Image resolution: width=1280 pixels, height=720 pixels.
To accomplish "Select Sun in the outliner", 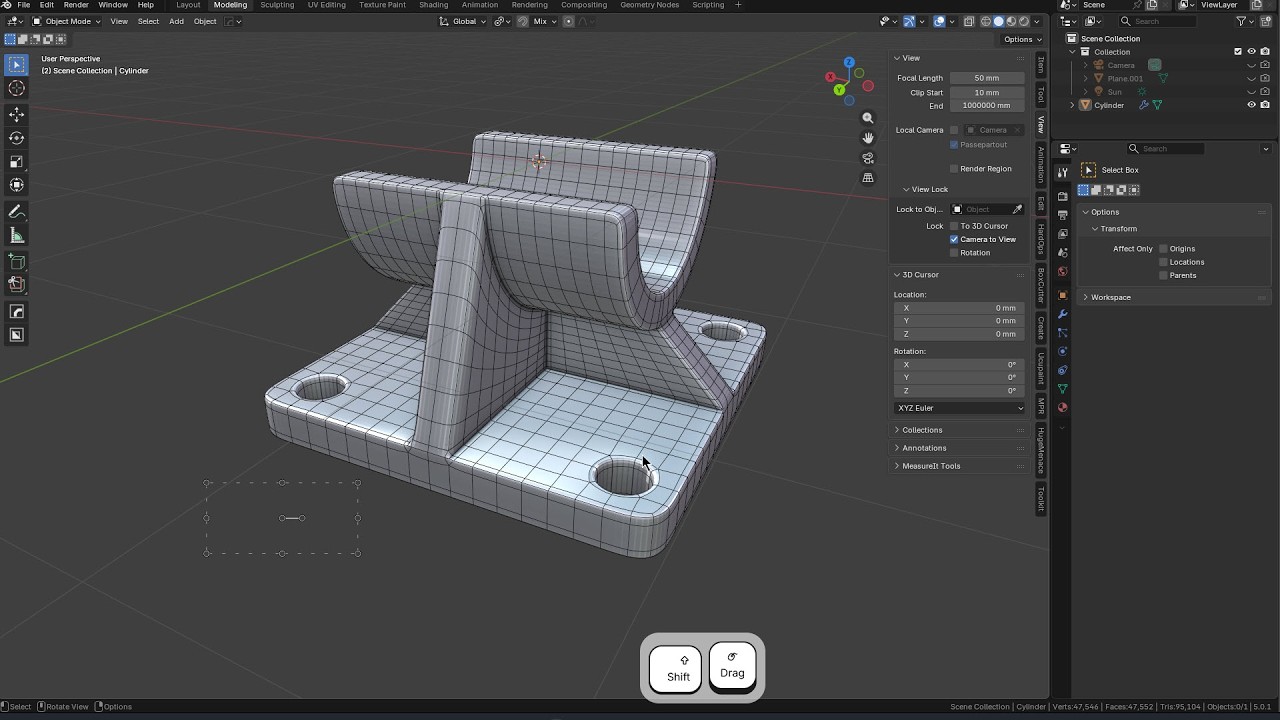I will coord(1114,92).
